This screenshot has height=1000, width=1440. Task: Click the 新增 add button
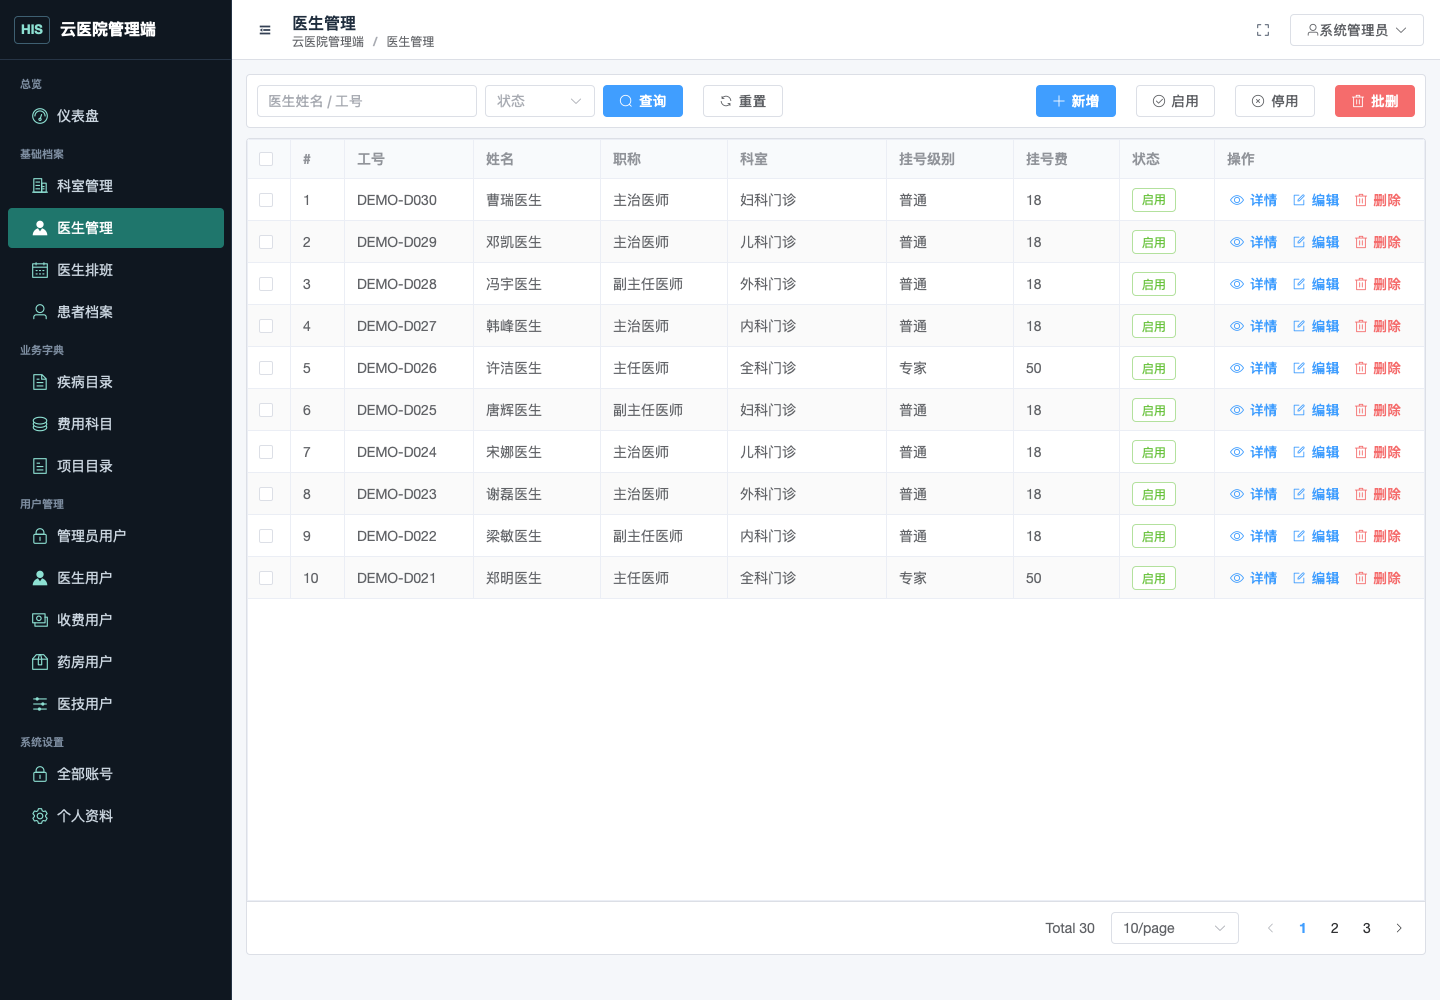[x=1076, y=101]
